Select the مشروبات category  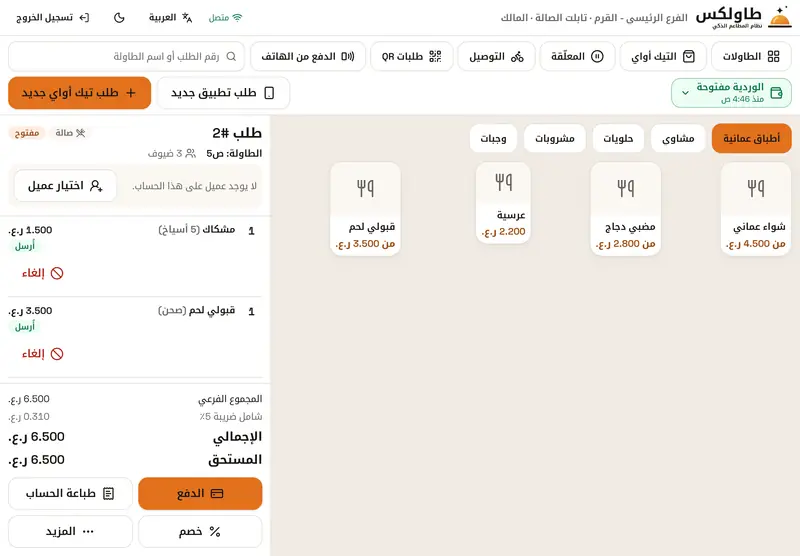coord(555,138)
